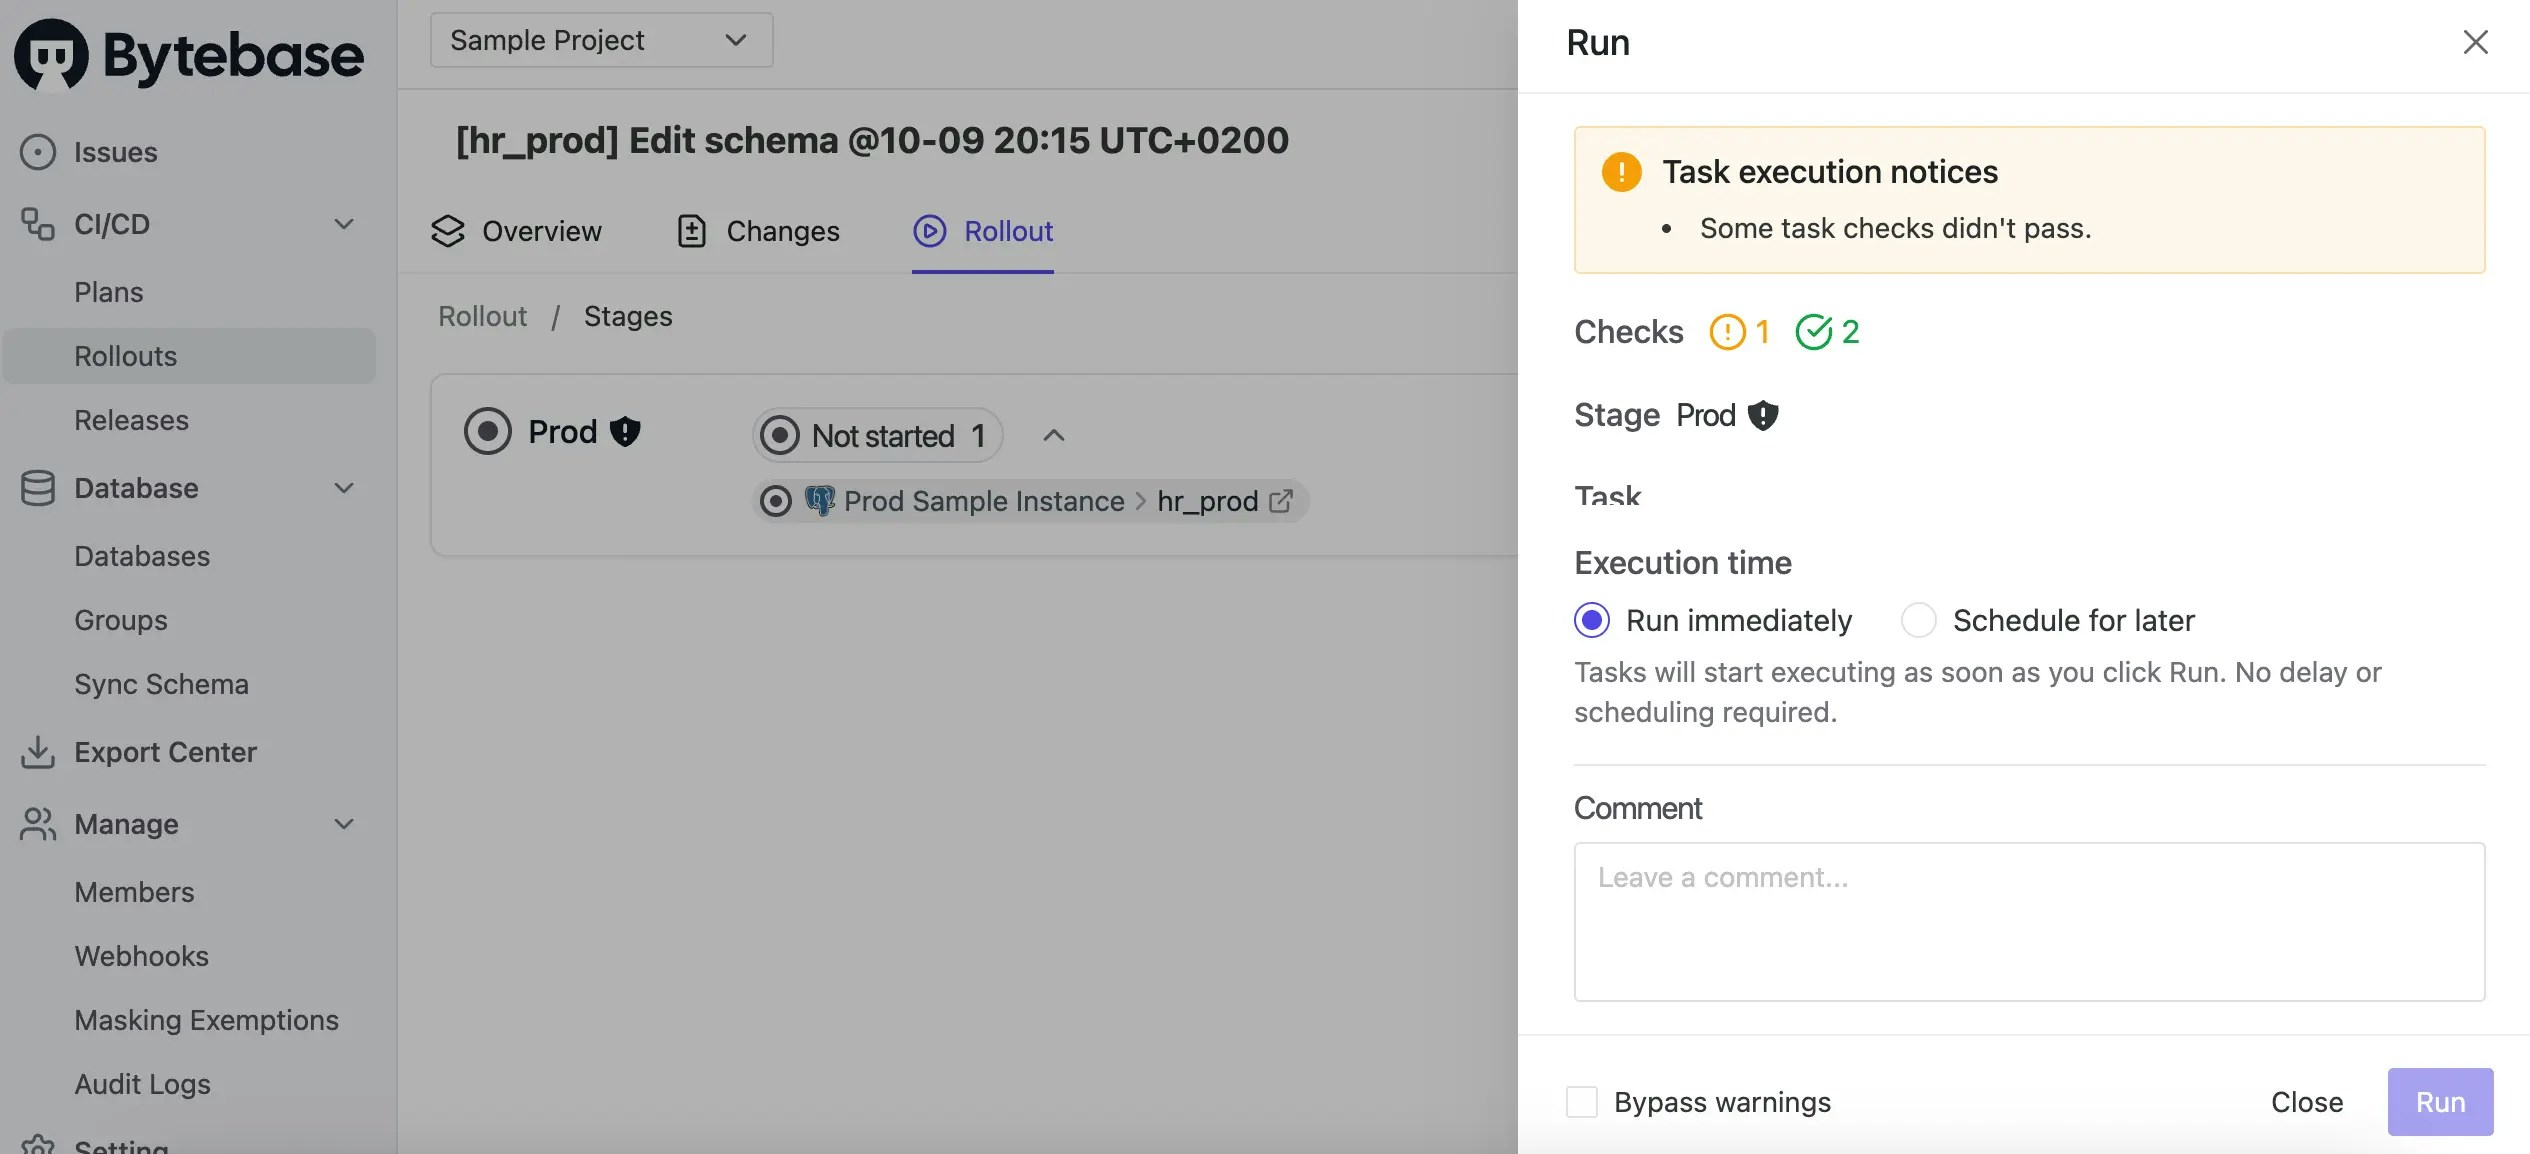Viewport: 2530px width, 1154px height.
Task: Click the Prod stage shield icon in panel
Action: [x=1762, y=415]
